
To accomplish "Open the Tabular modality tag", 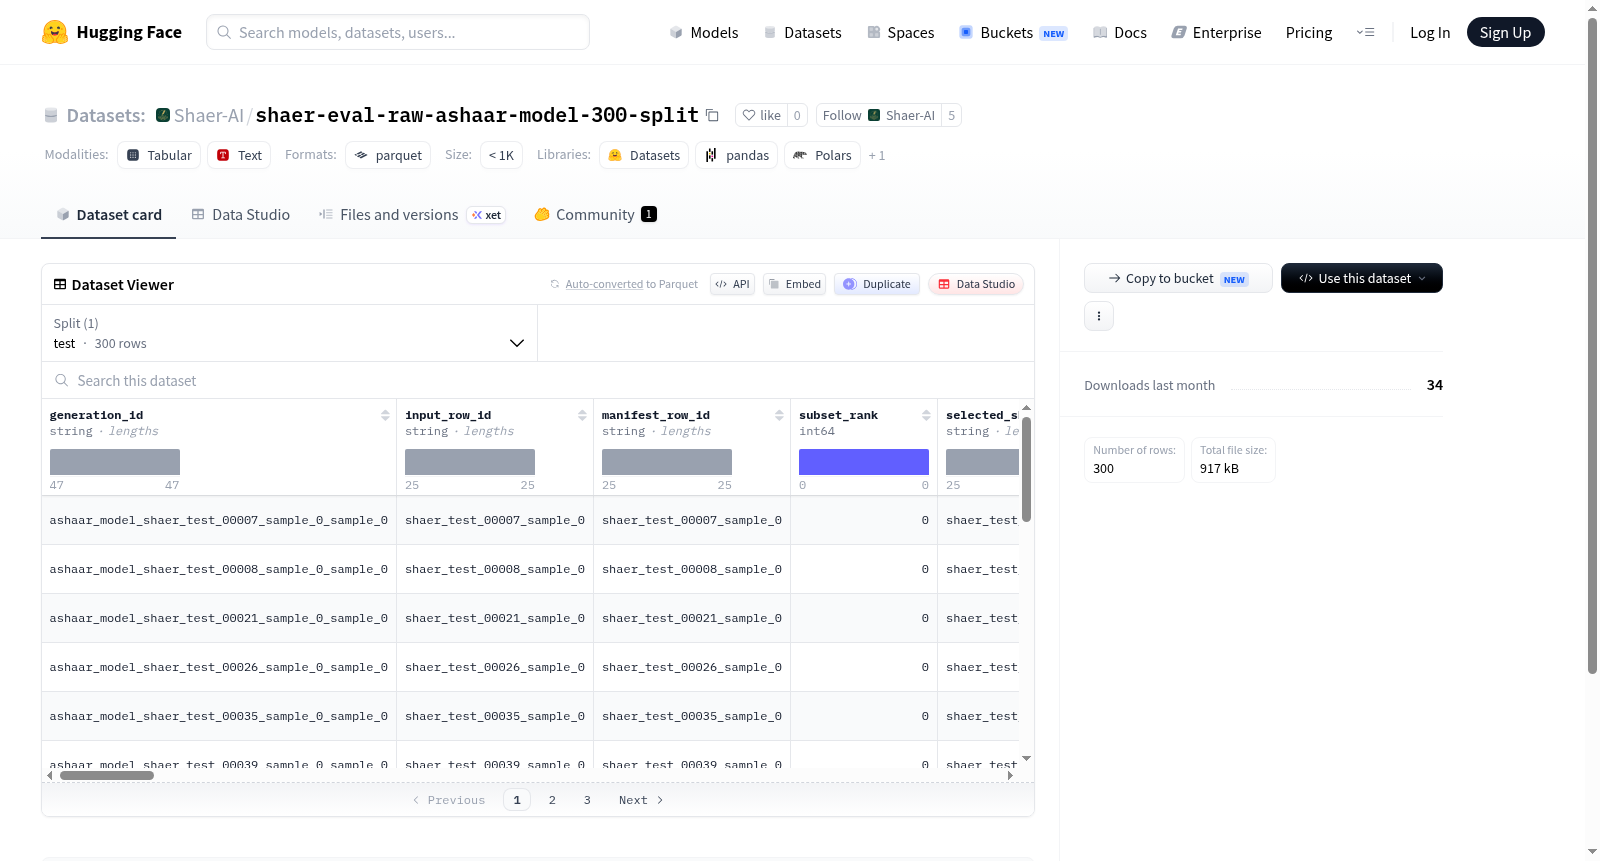I will coord(159,155).
